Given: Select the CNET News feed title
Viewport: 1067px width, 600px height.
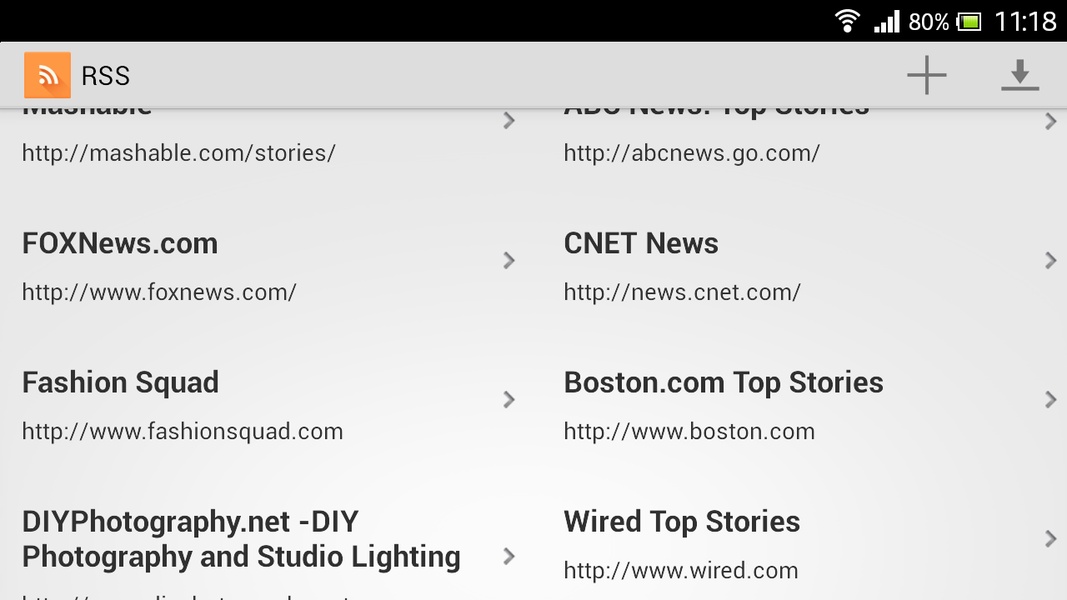Looking at the screenshot, I should (641, 244).
